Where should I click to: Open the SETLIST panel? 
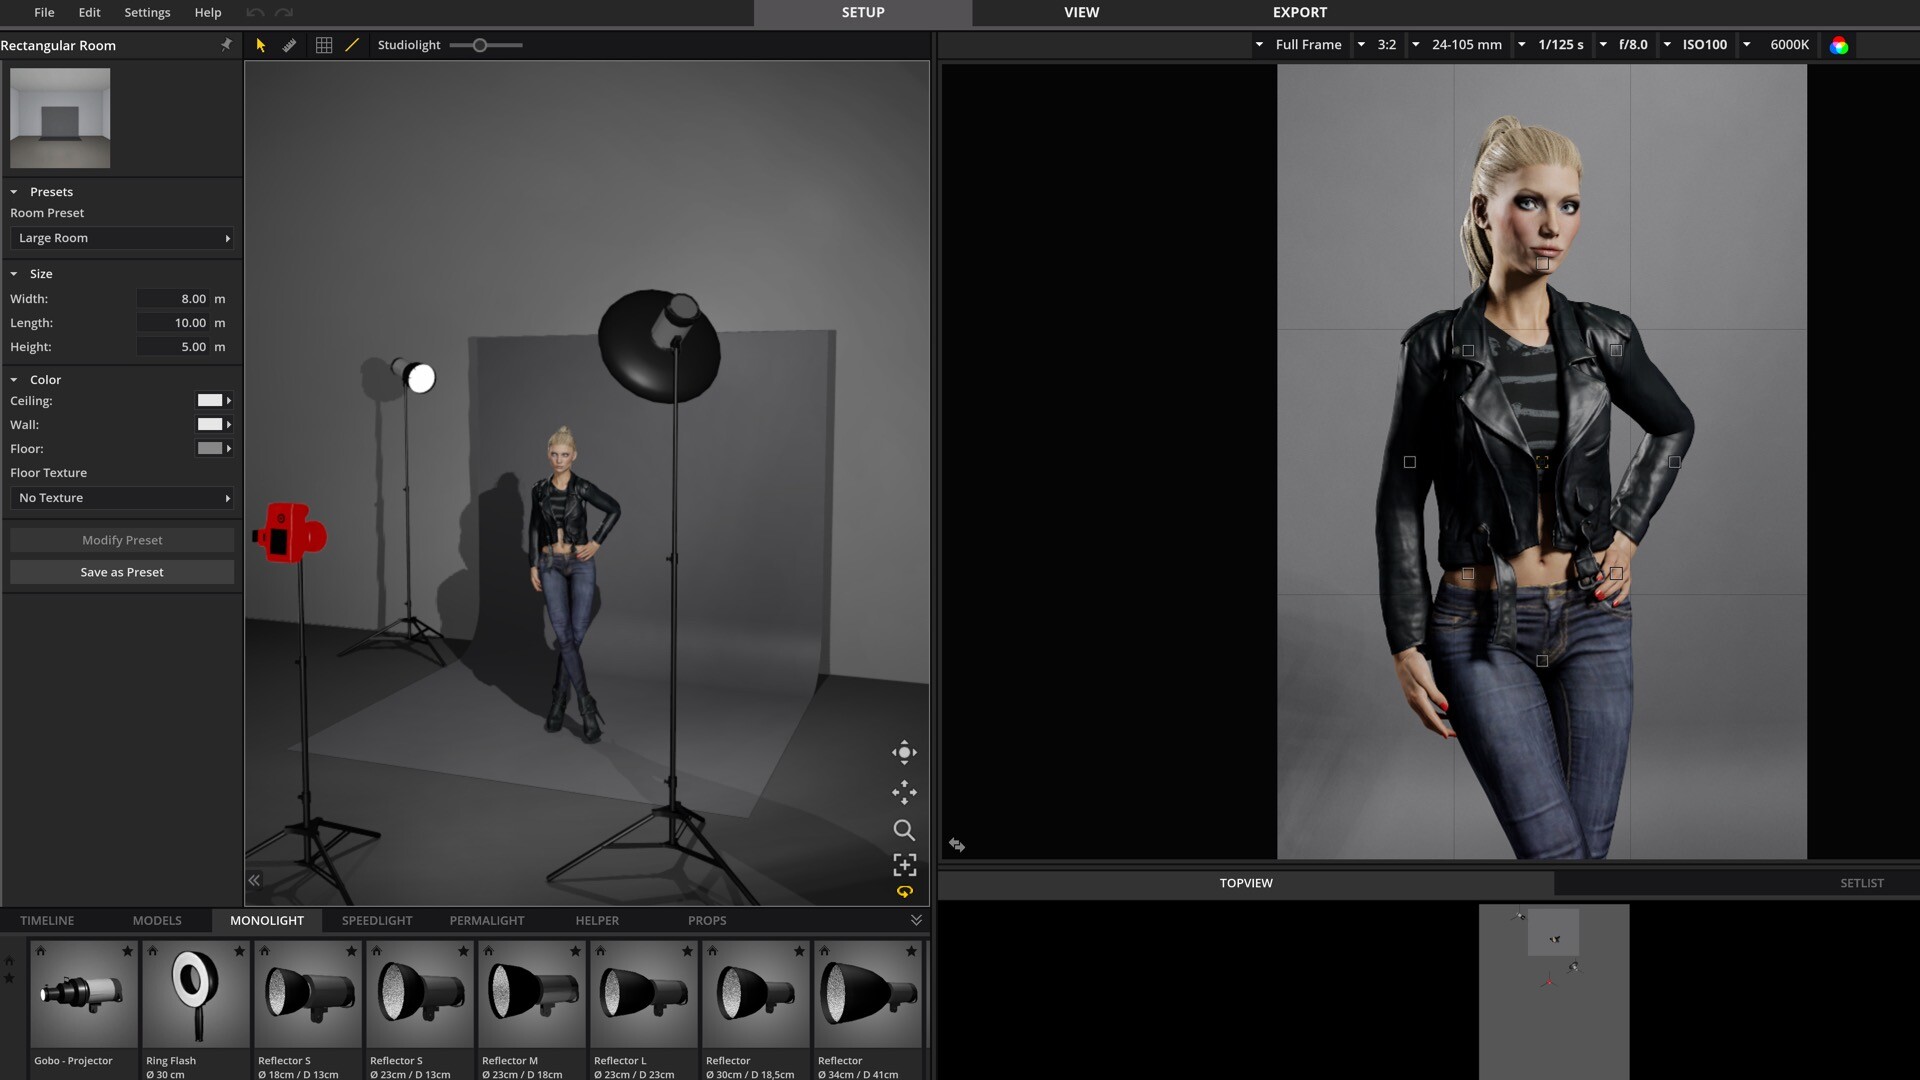1861,883
